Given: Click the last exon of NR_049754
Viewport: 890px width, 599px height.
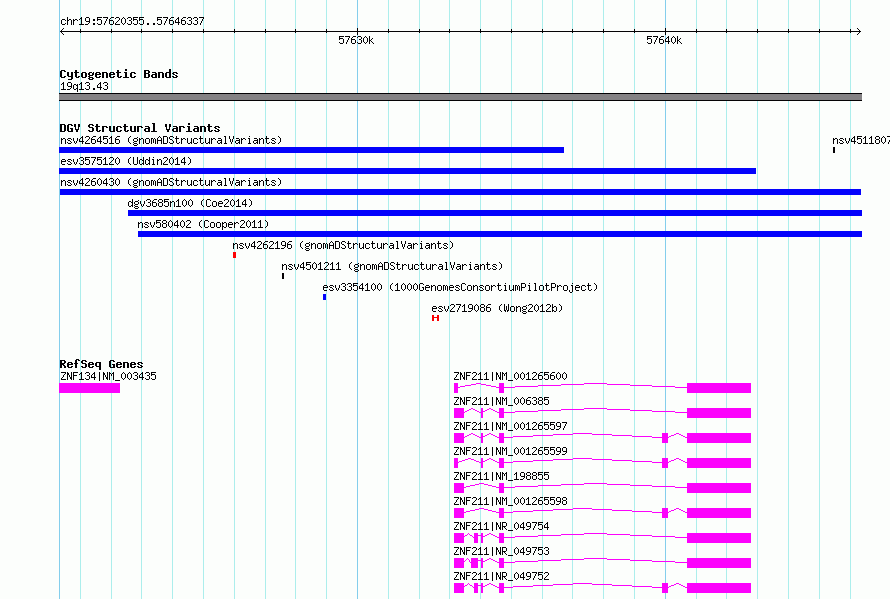Looking at the screenshot, I should (x=719, y=538).
